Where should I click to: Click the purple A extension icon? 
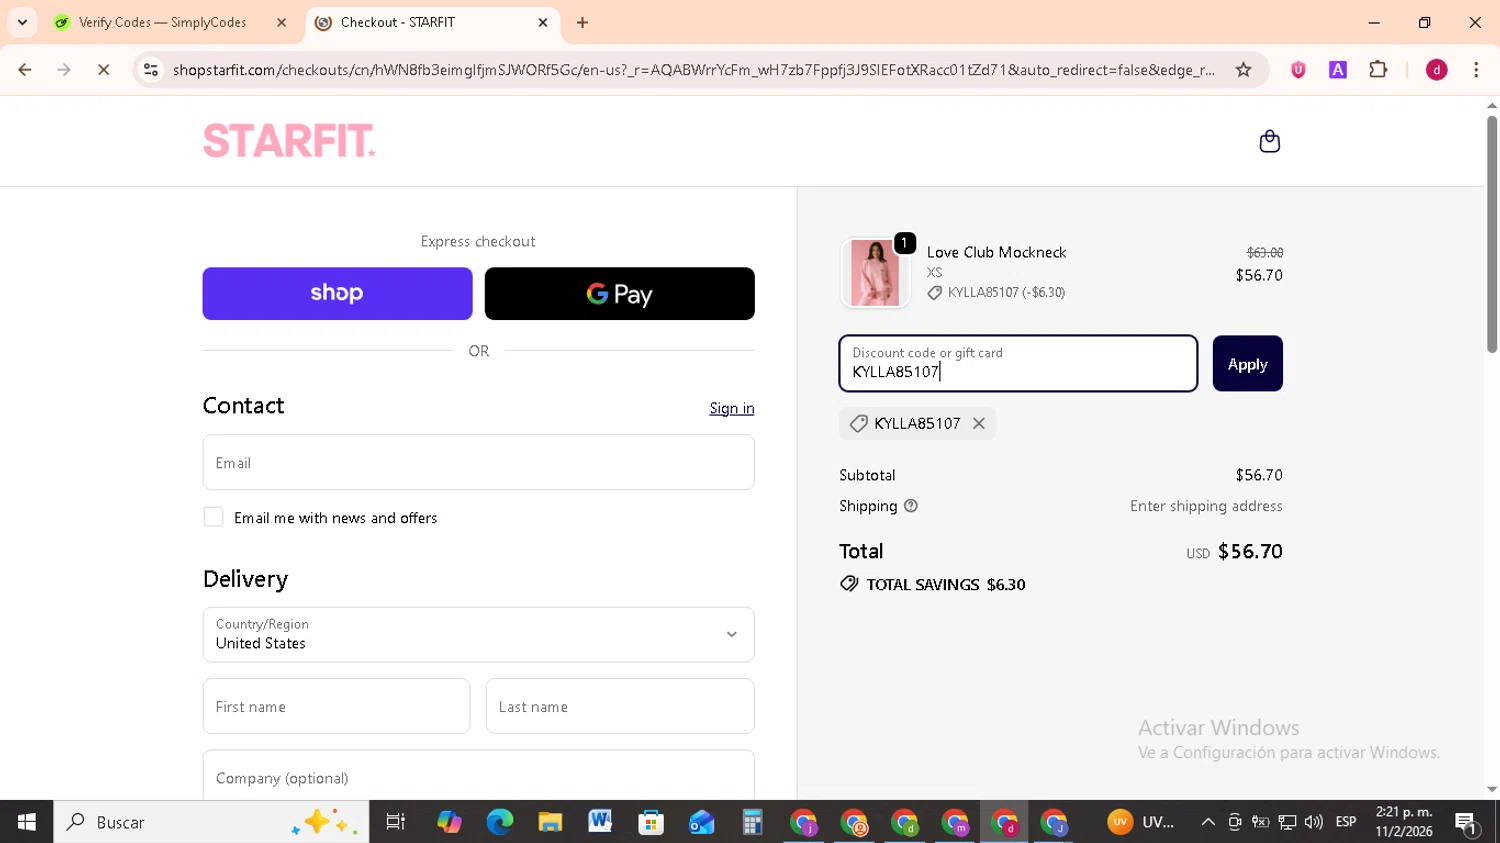click(x=1337, y=70)
